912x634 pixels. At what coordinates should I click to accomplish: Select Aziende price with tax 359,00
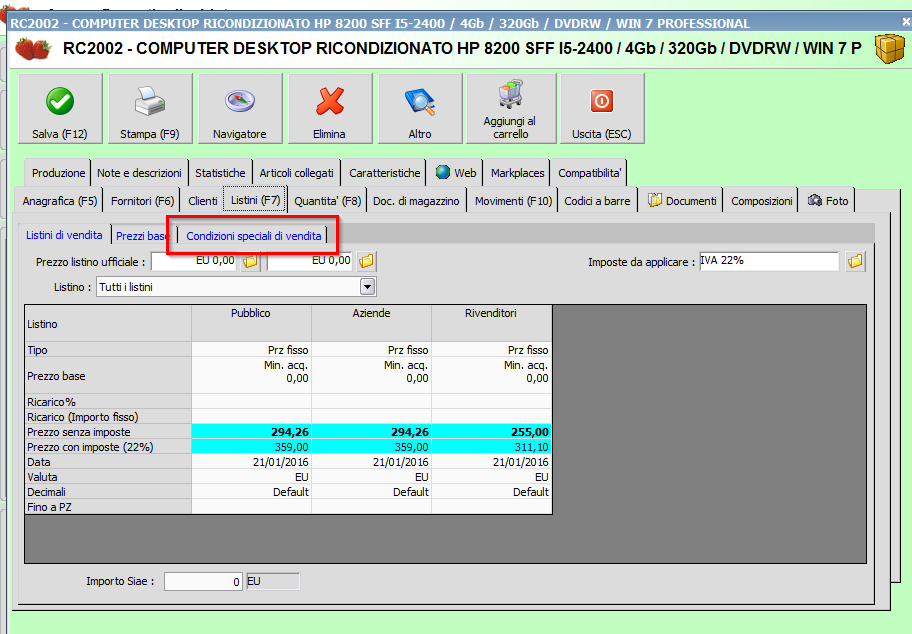372,447
